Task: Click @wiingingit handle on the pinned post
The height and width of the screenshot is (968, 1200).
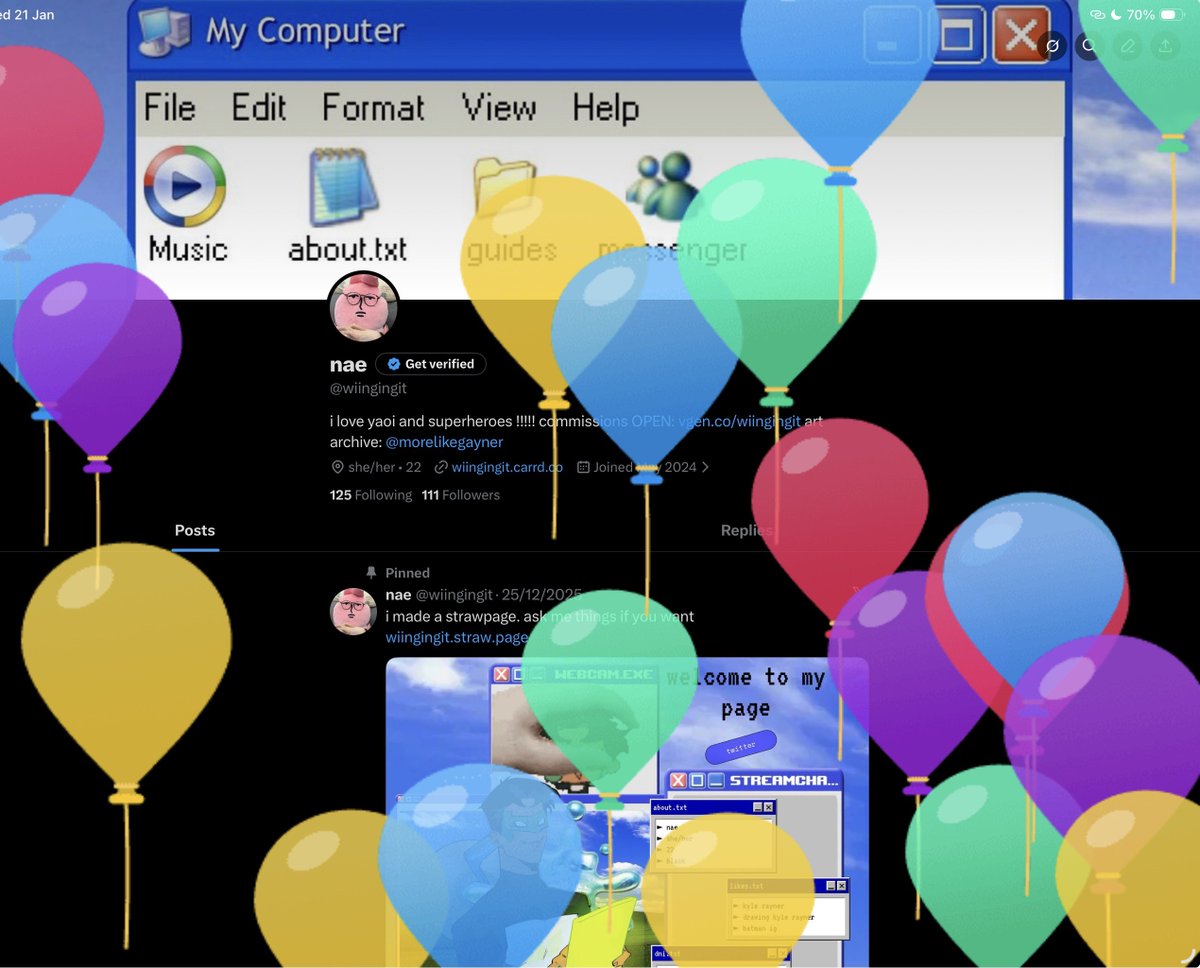Action: 455,595
